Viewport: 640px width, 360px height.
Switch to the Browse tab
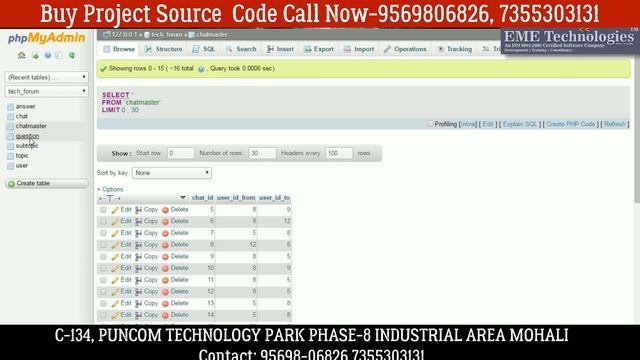coord(119,49)
